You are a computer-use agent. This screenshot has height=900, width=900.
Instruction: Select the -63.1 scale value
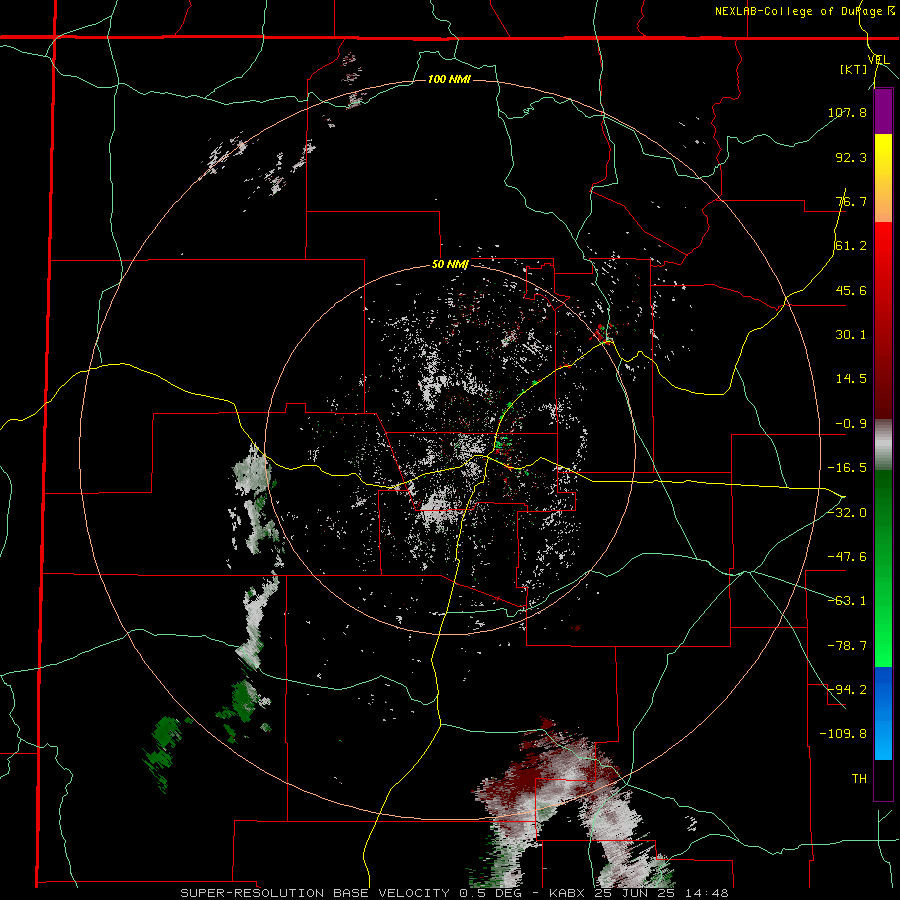click(x=847, y=601)
